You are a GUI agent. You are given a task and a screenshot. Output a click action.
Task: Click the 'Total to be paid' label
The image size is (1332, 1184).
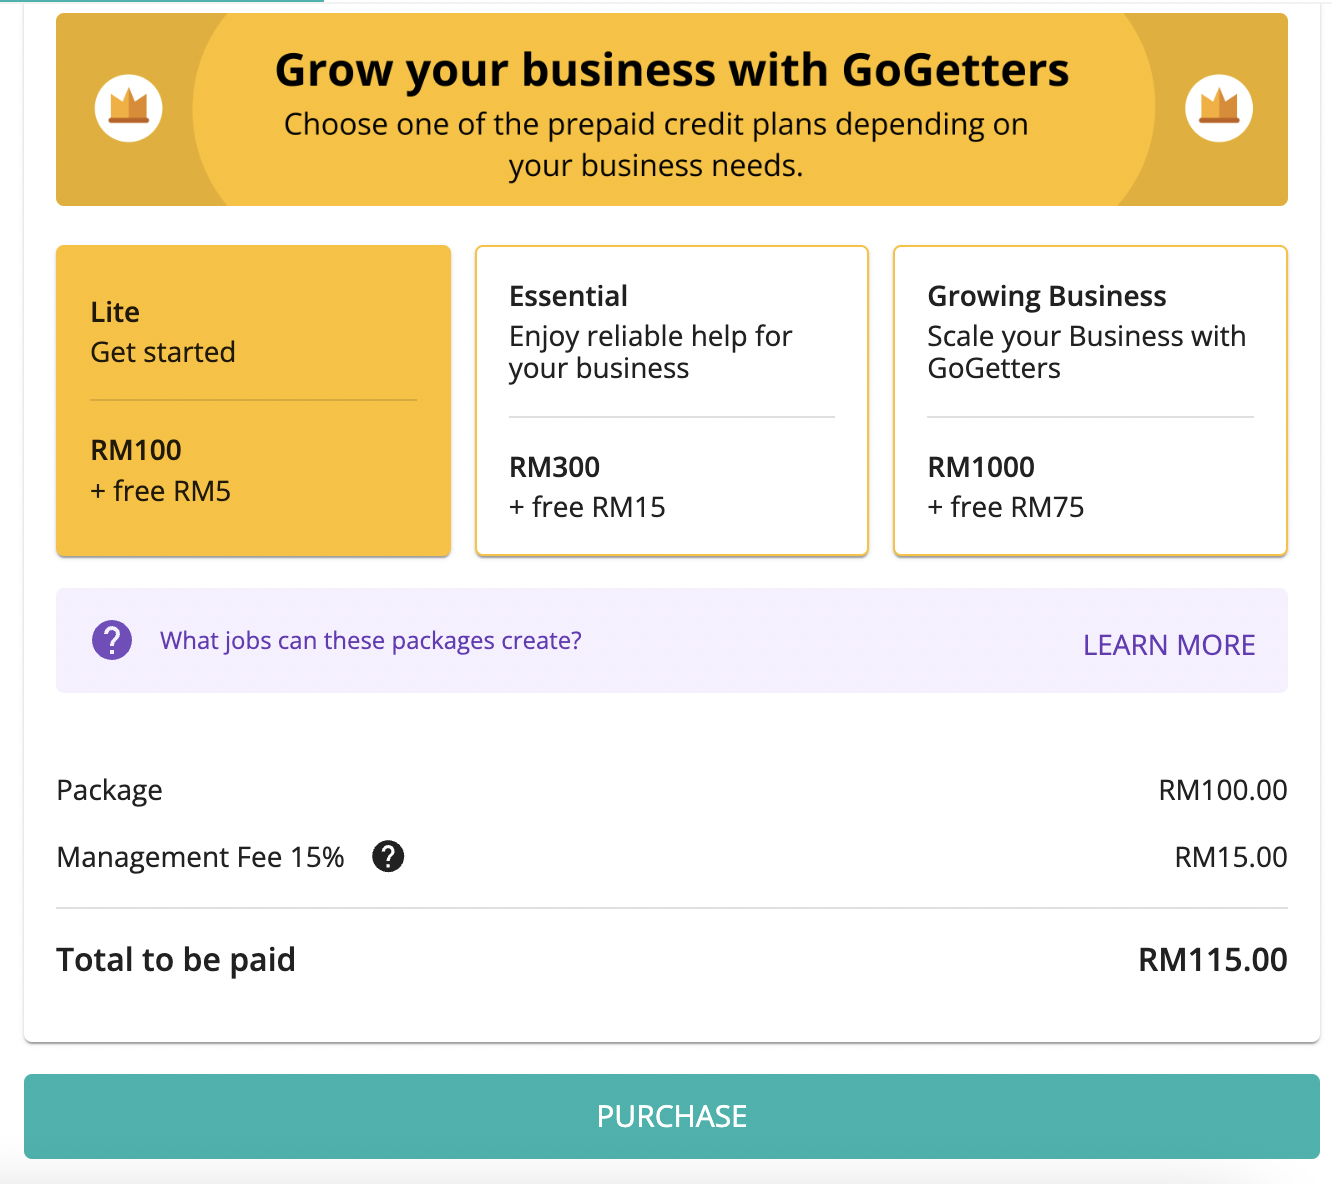tap(176, 960)
